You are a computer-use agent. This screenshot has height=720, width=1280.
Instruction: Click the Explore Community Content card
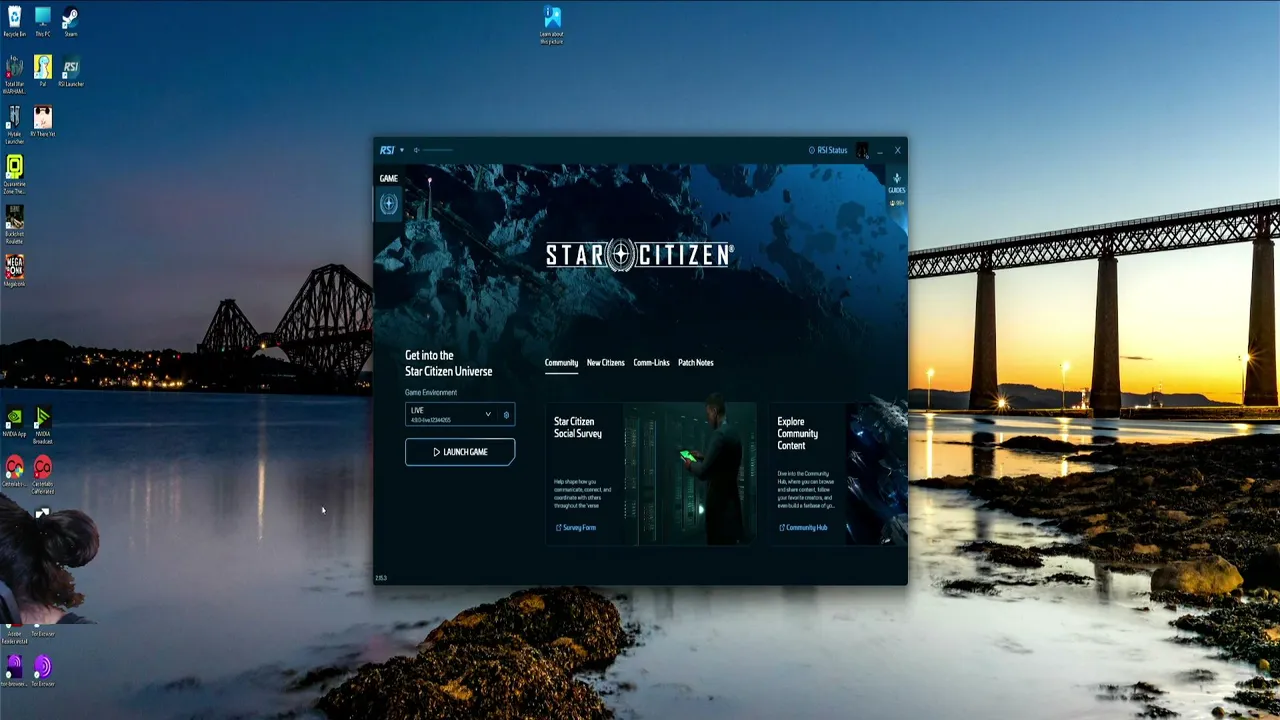(838, 474)
